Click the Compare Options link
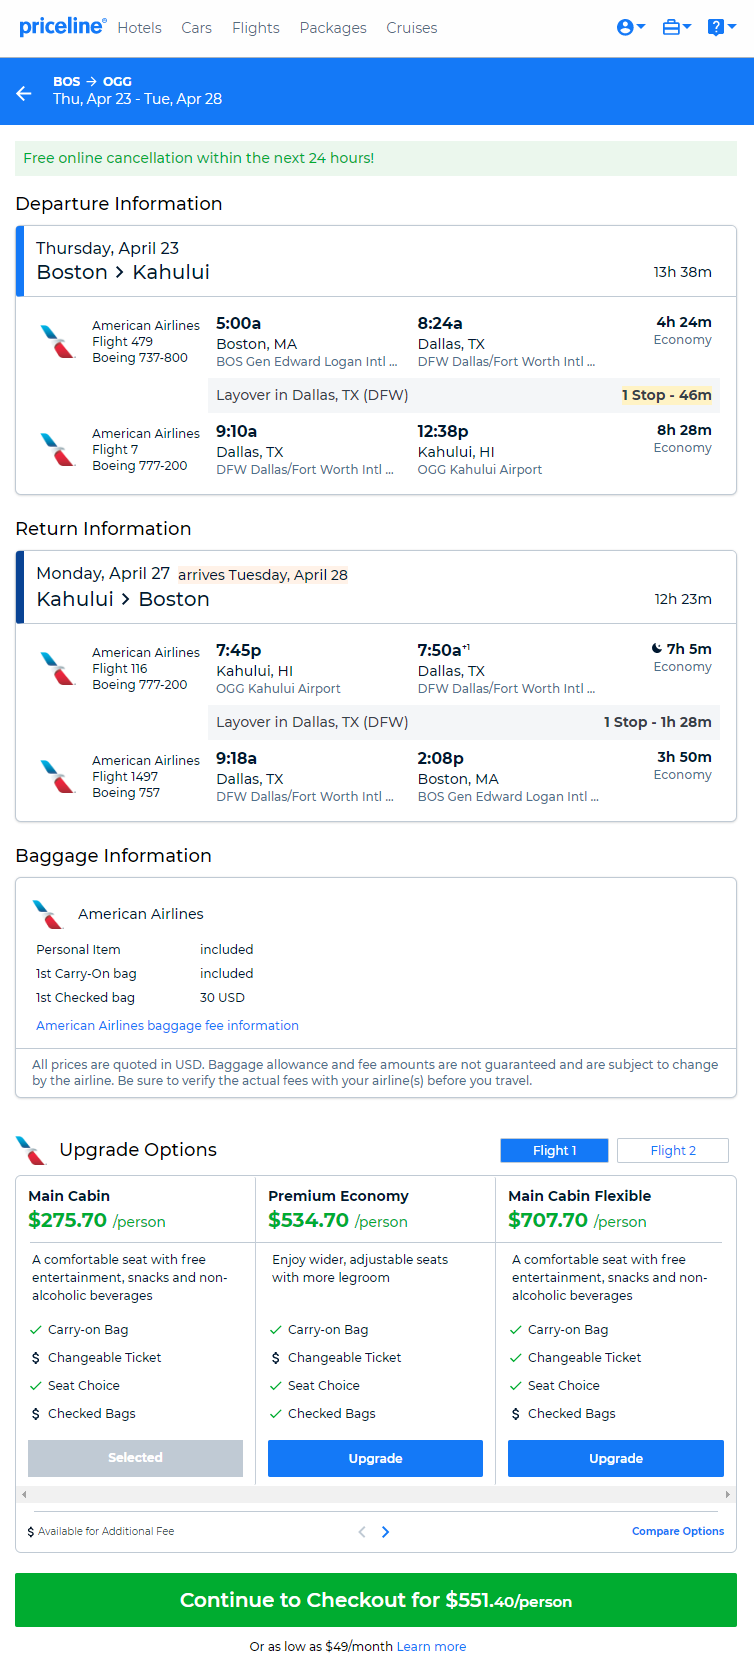Screen dimensions: 754x1671 [x=678, y=1531]
